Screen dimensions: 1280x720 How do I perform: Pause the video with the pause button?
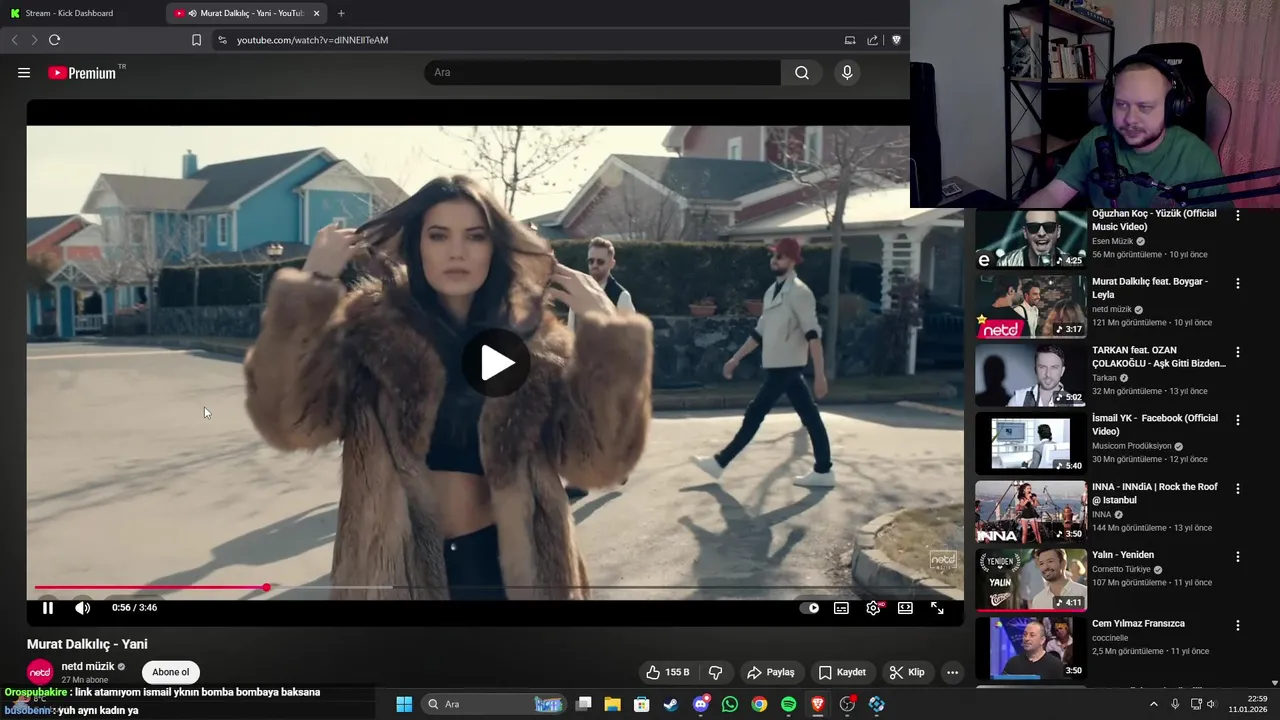[47, 607]
